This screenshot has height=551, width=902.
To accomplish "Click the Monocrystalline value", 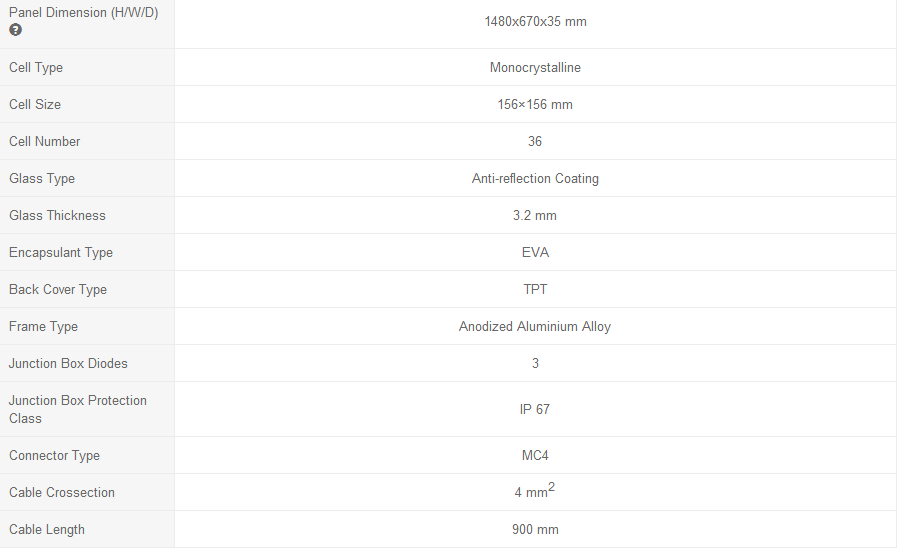I will (535, 68).
